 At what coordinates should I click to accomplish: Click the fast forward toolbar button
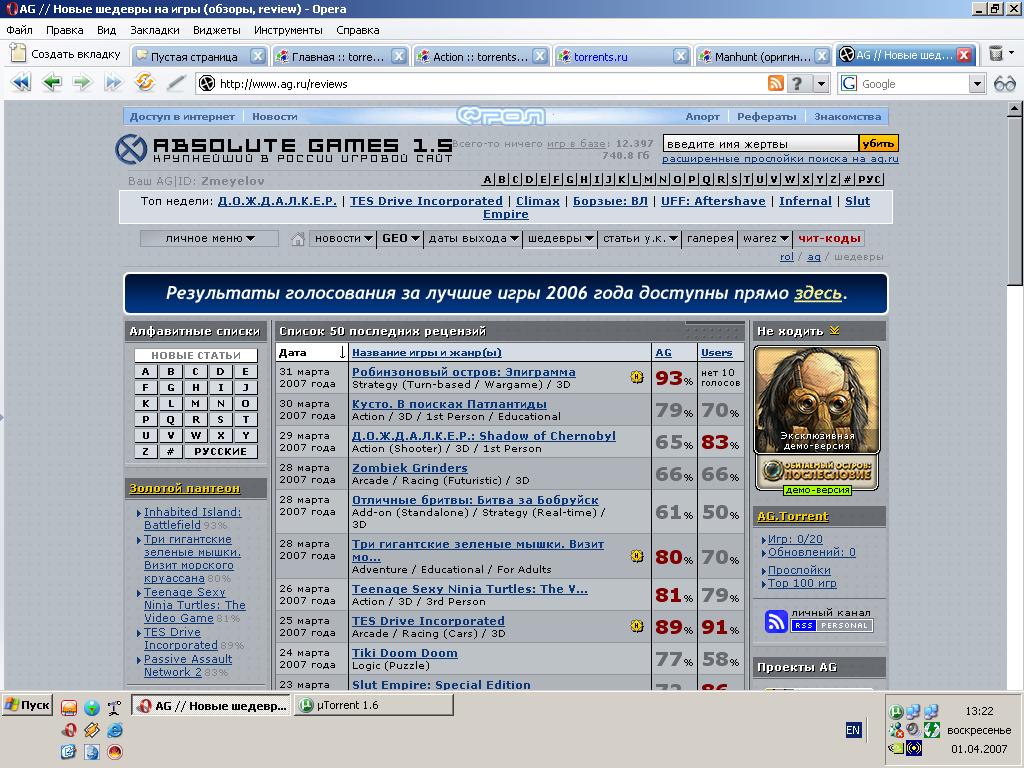[114, 83]
